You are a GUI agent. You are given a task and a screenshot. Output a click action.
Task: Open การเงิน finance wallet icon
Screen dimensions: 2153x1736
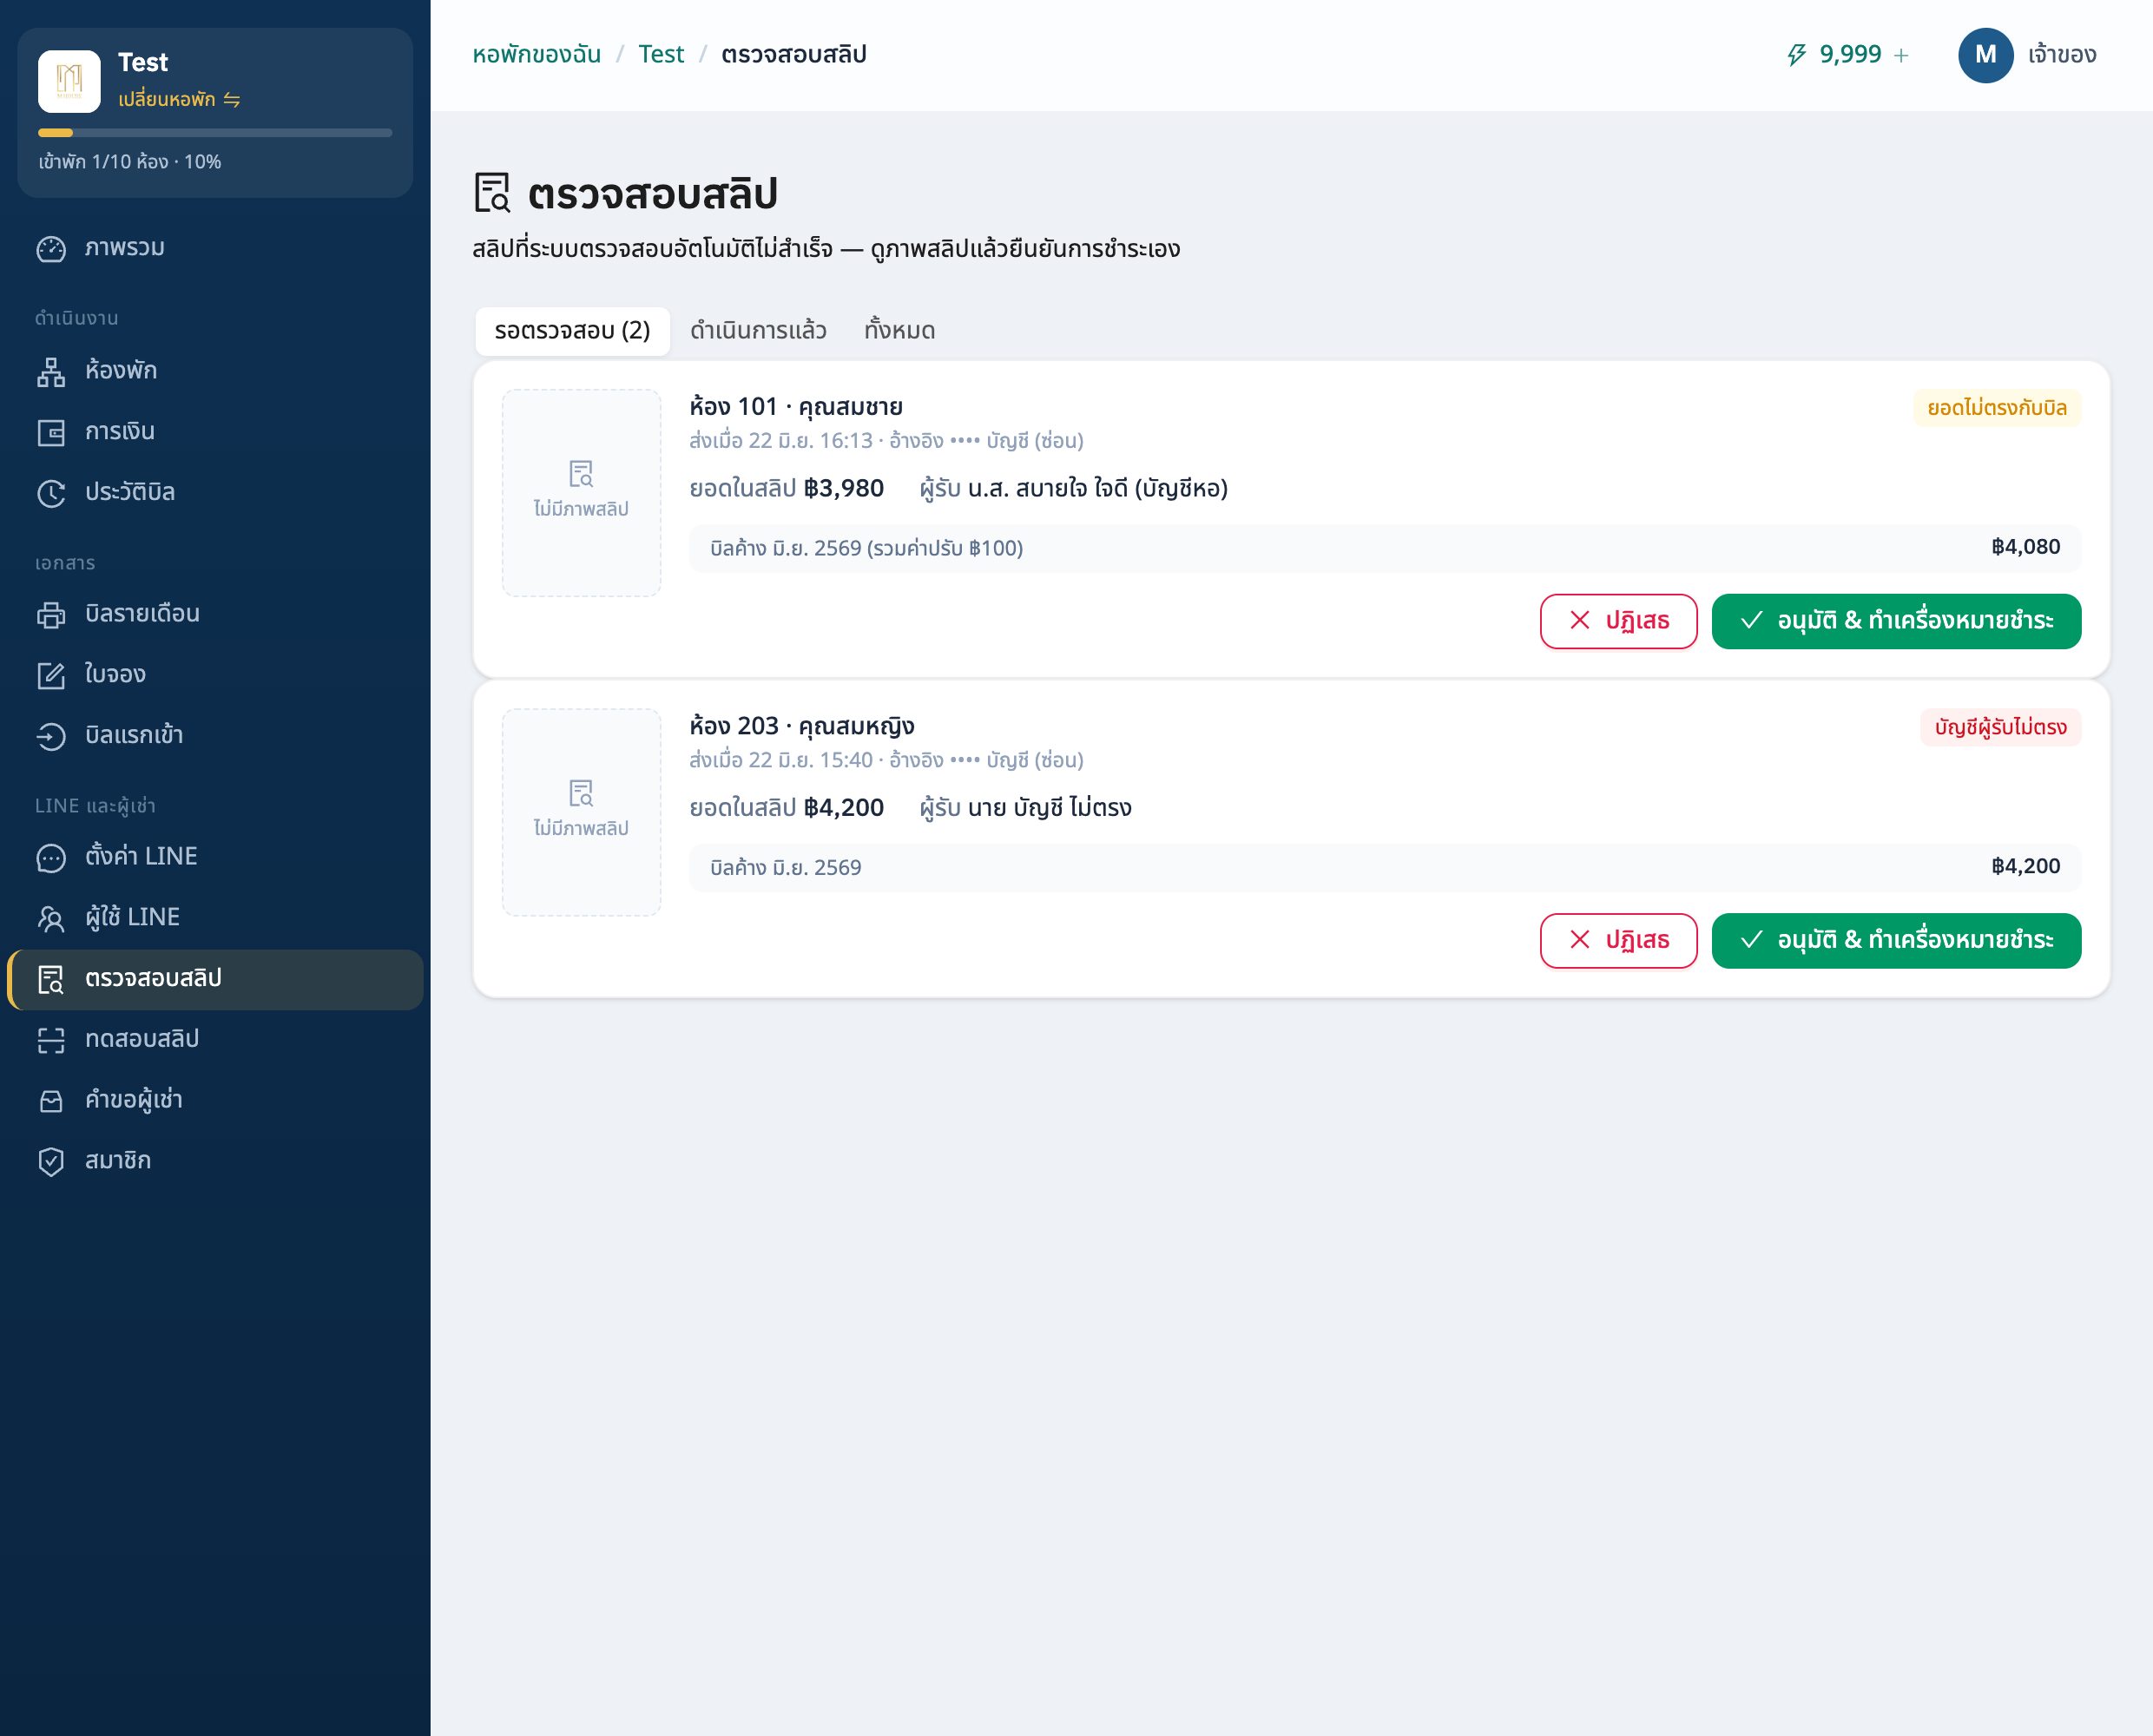tap(51, 432)
